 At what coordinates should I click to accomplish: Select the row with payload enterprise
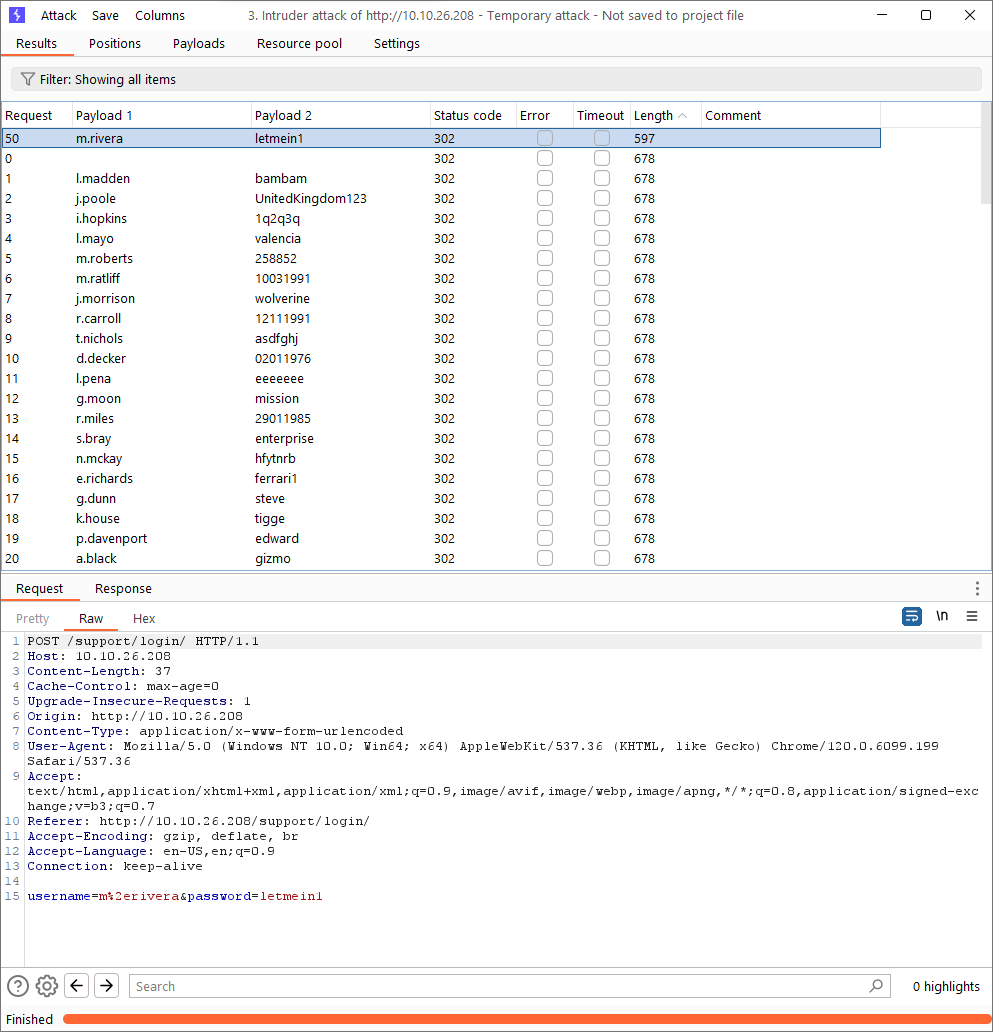coord(441,438)
